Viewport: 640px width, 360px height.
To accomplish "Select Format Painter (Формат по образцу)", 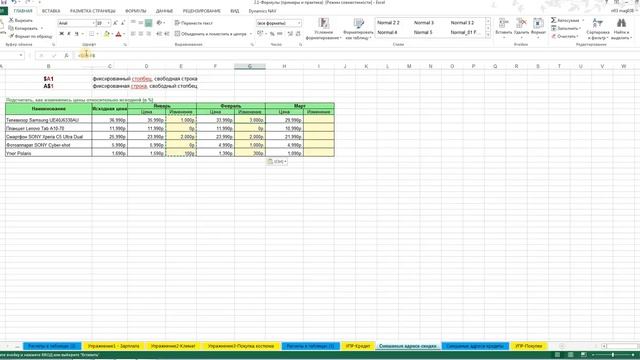I will tap(30, 36).
